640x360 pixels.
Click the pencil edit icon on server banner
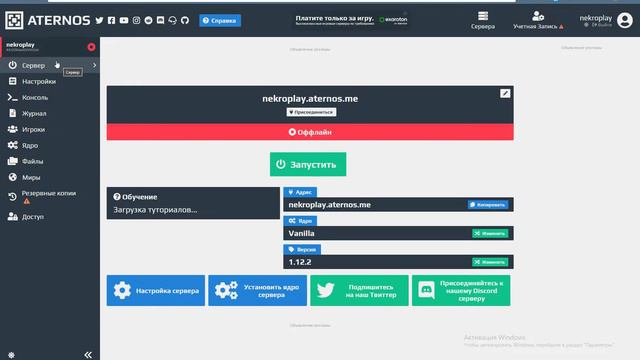pos(505,93)
